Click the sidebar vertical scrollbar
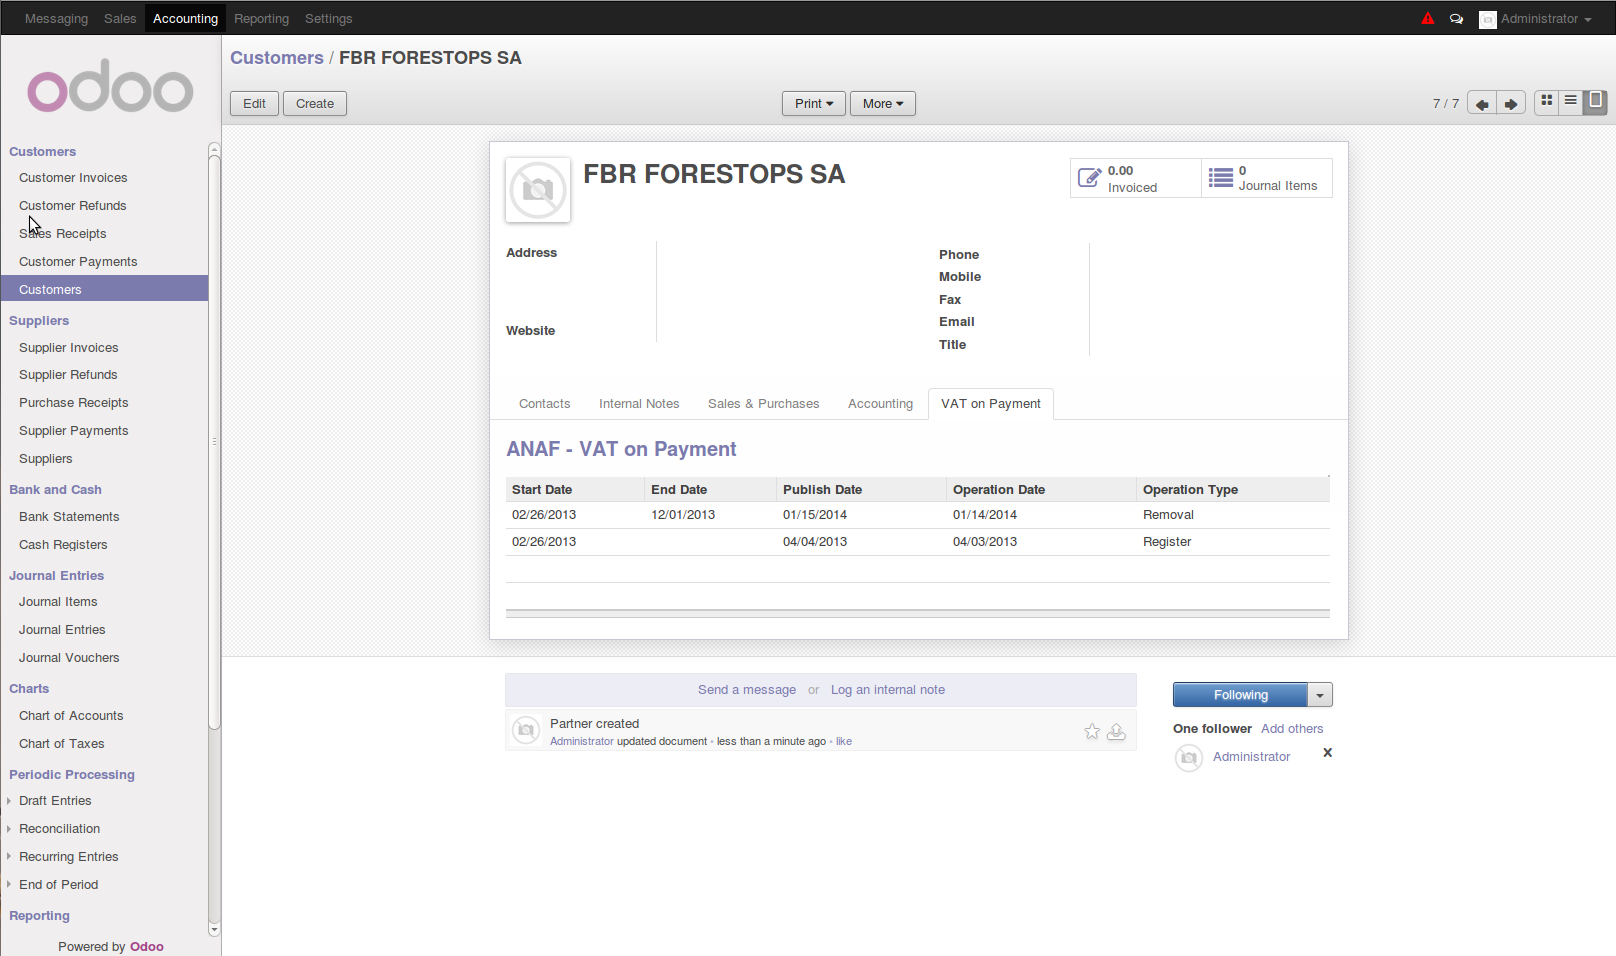 click(x=214, y=440)
